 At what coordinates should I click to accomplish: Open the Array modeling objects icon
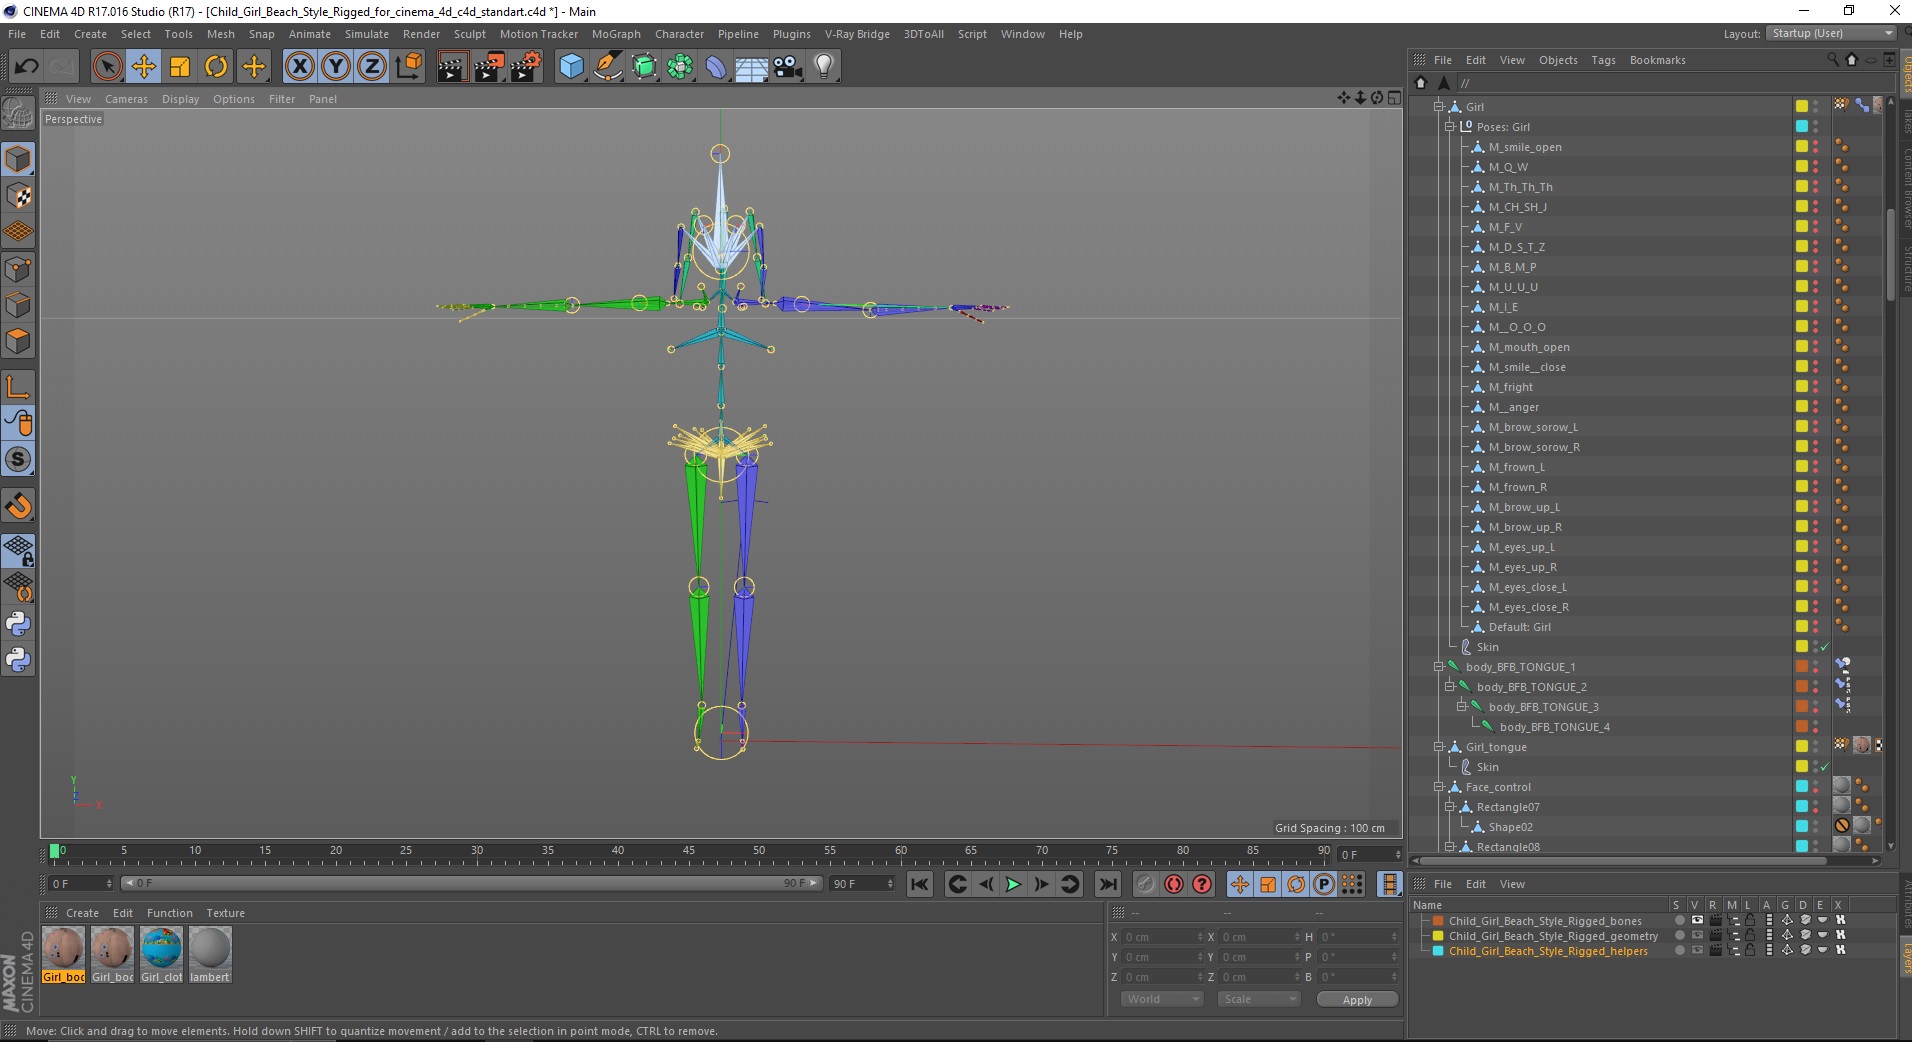pyautogui.click(x=680, y=67)
